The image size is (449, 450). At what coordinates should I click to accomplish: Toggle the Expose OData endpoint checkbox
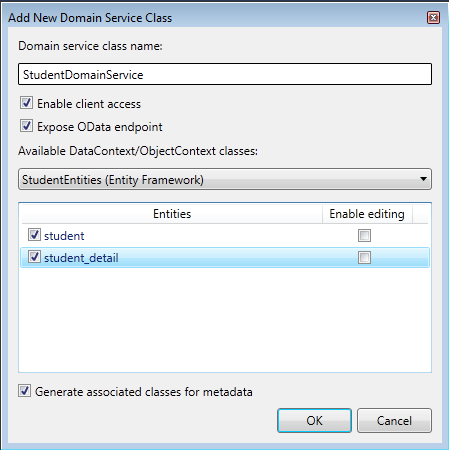point(26,126)
